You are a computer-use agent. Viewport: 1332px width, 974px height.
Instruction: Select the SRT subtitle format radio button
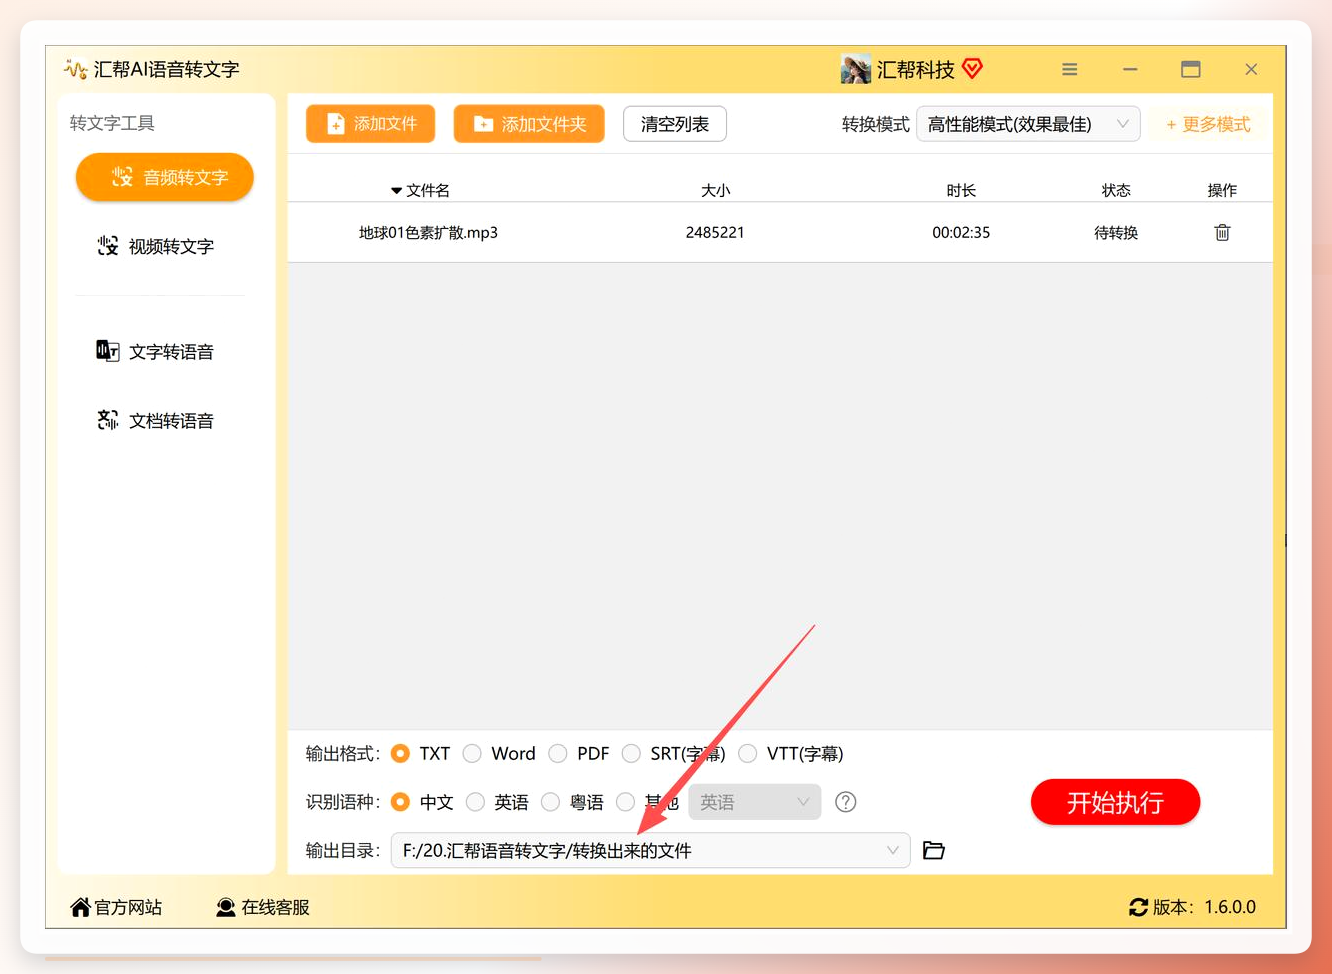[631, 753]
